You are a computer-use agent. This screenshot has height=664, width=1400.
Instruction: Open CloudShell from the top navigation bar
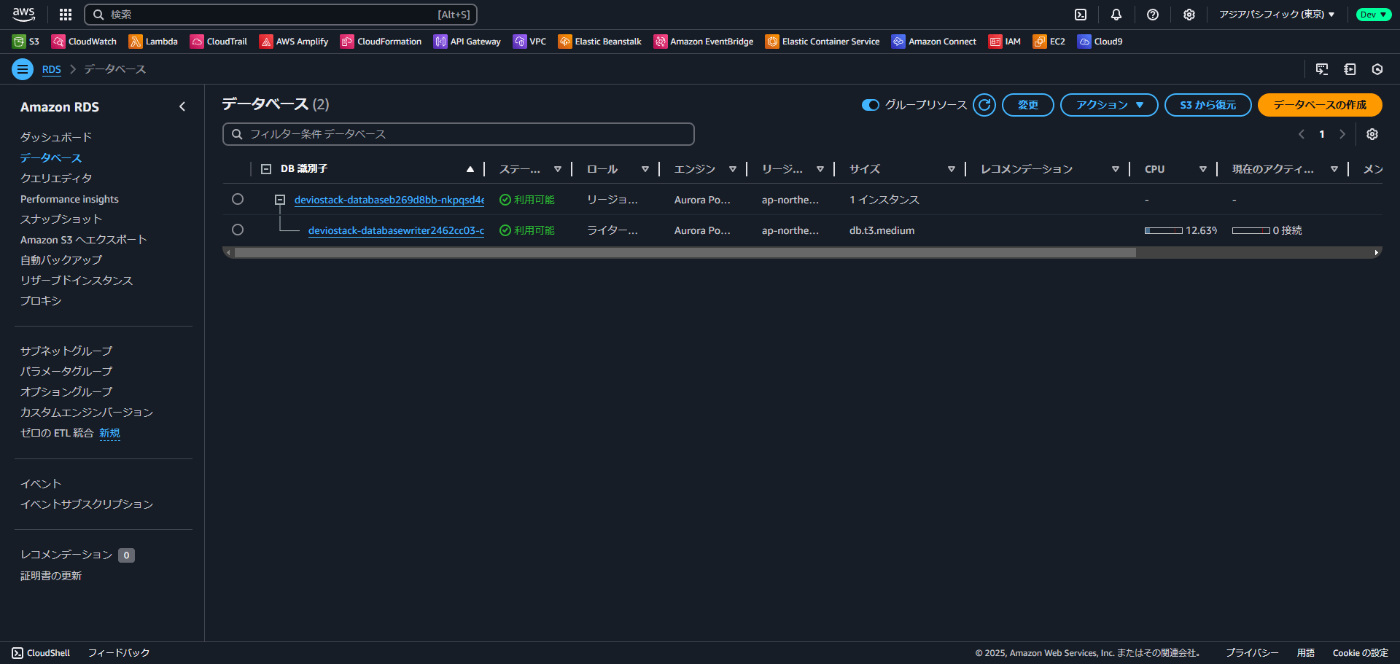point(1081,14)
